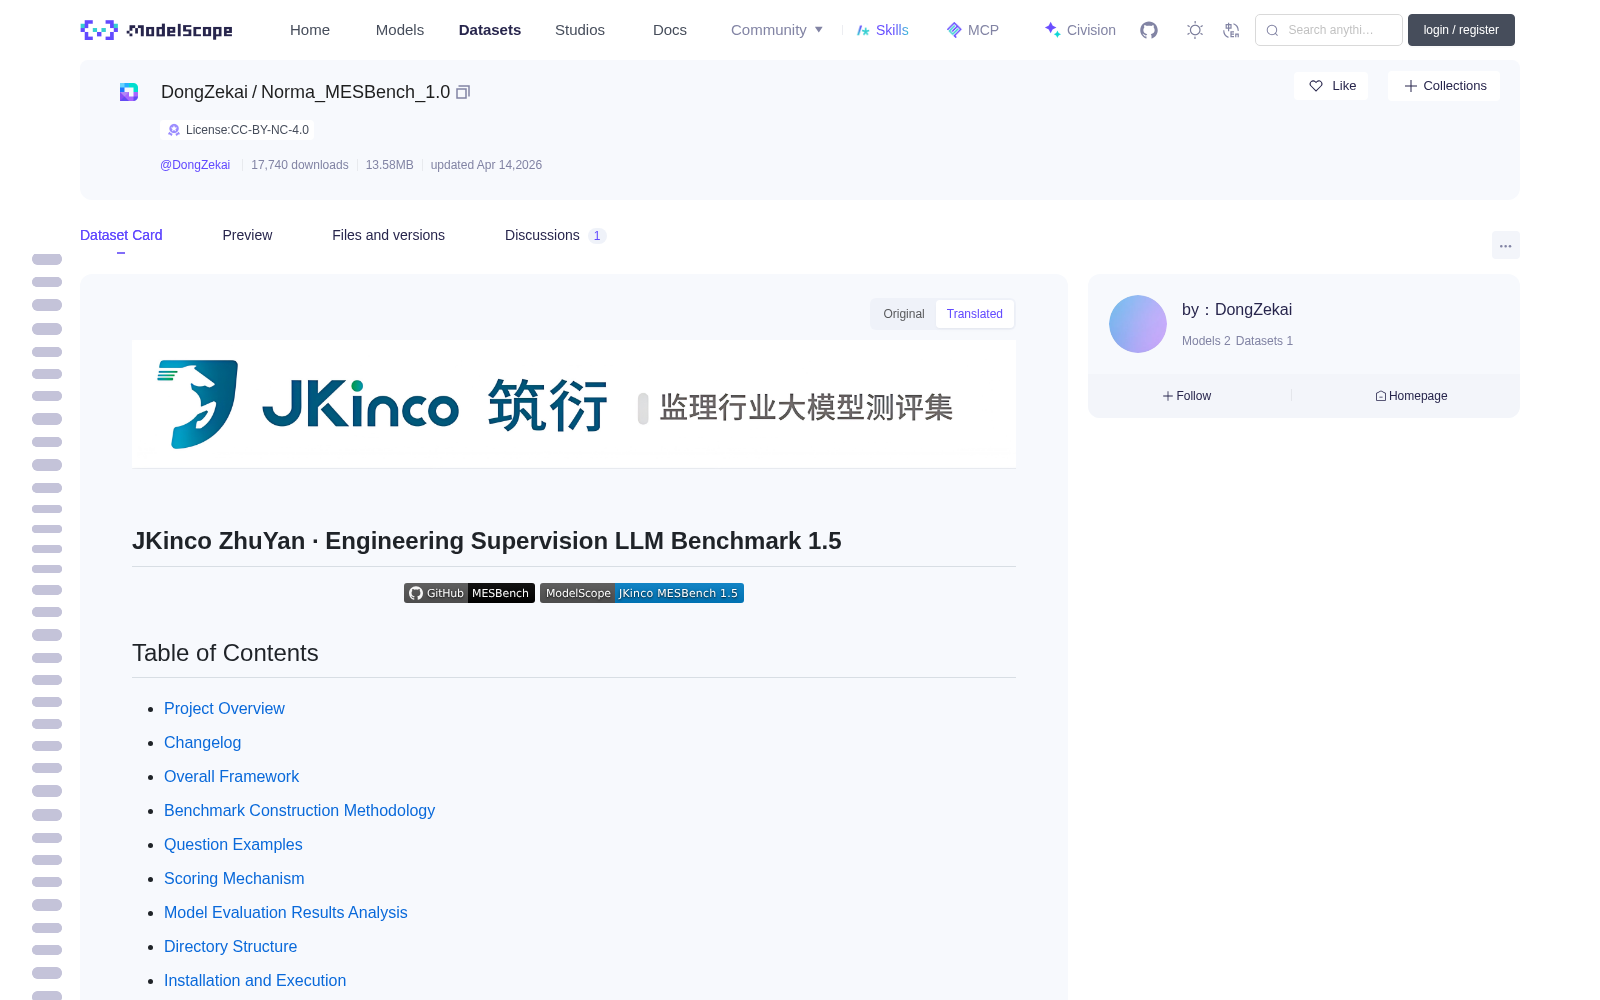Viewport: 1600px width, 1000px height.
Task: Click the DongZekai namespace in the title
Action: (x=204, y=92)
